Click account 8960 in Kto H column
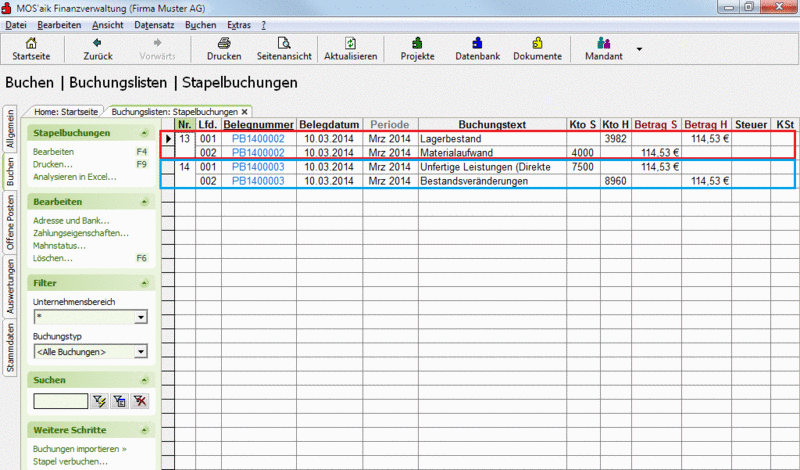 point(615,181)
